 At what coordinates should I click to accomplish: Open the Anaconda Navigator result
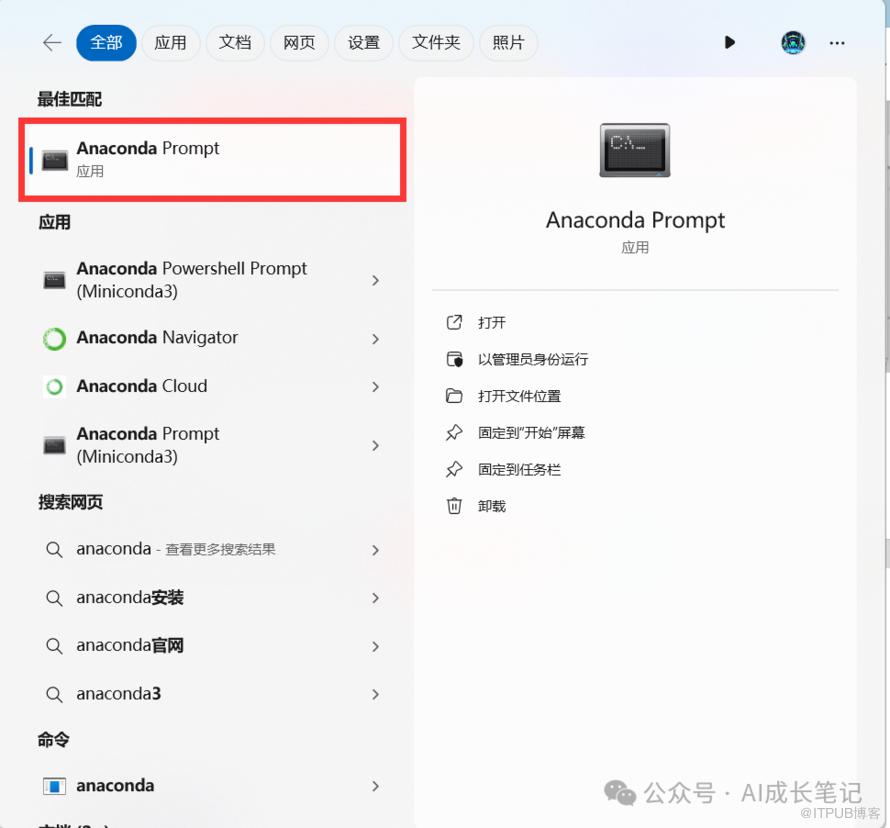[213, 338]
